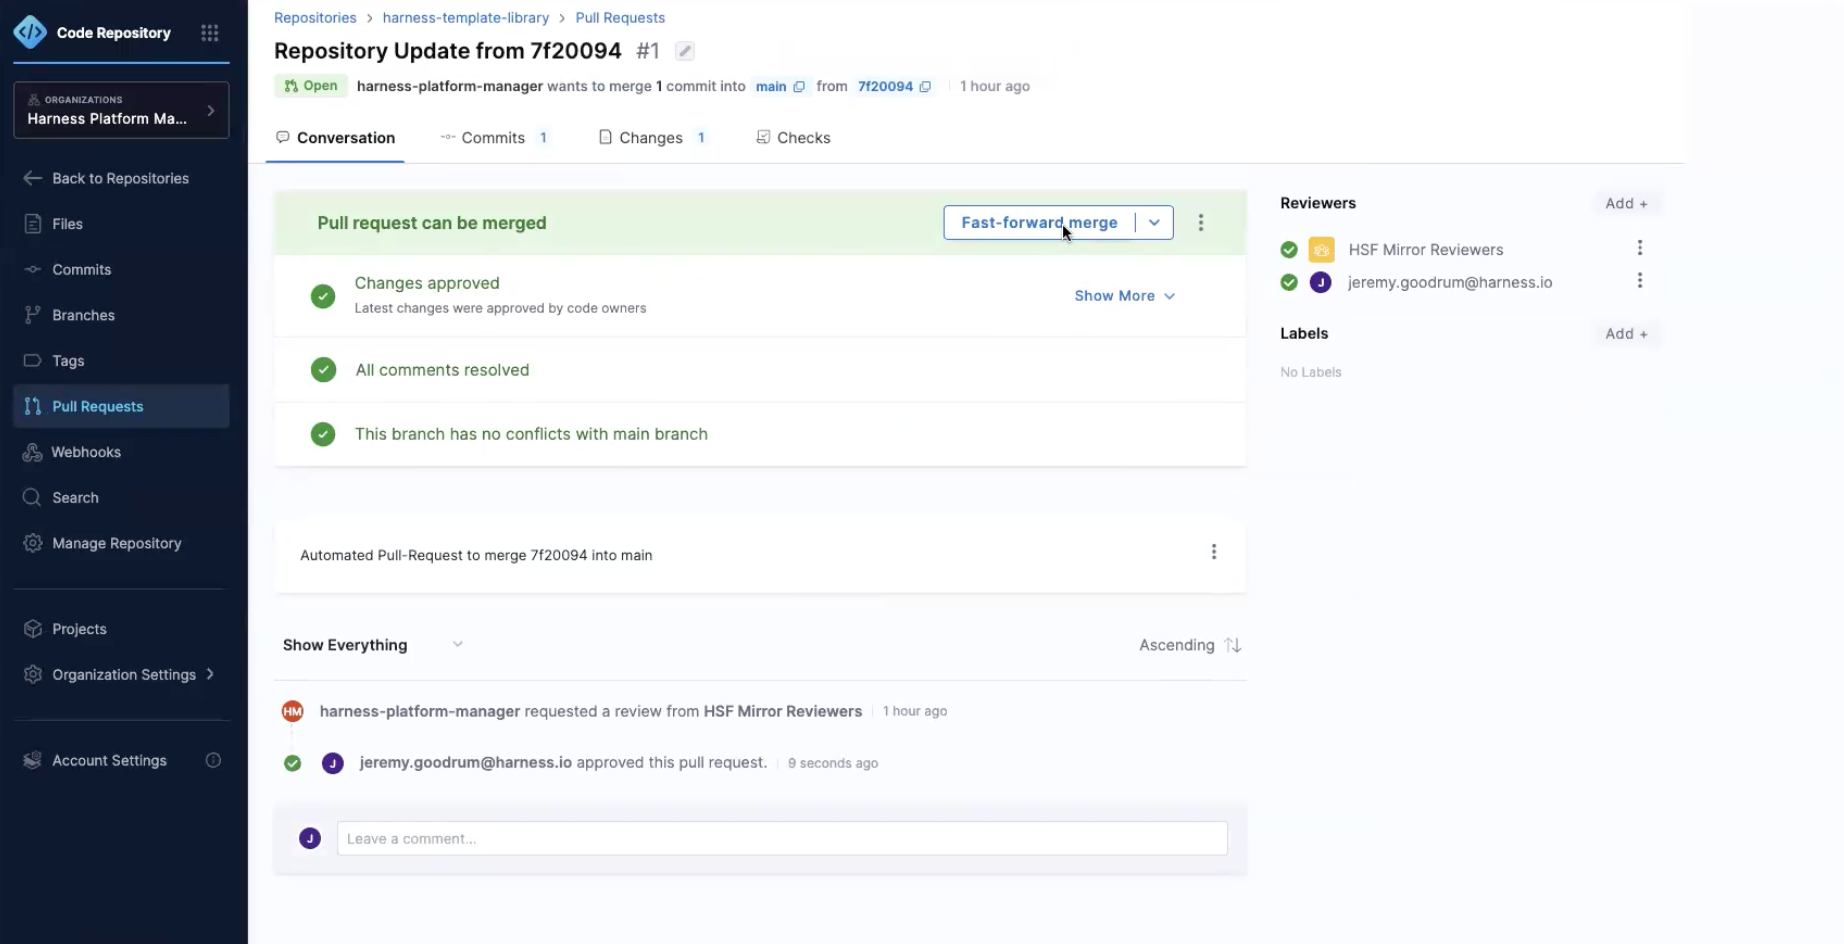Open the app grid icon in header

pyautogui.click(x=209, y=33)
